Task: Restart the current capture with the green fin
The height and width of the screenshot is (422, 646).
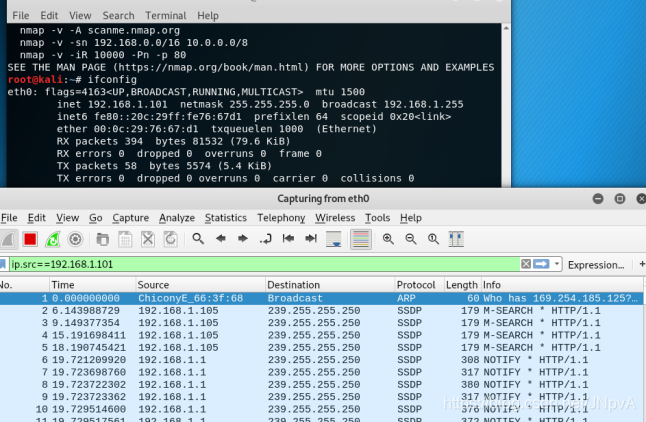Action: 53,239
